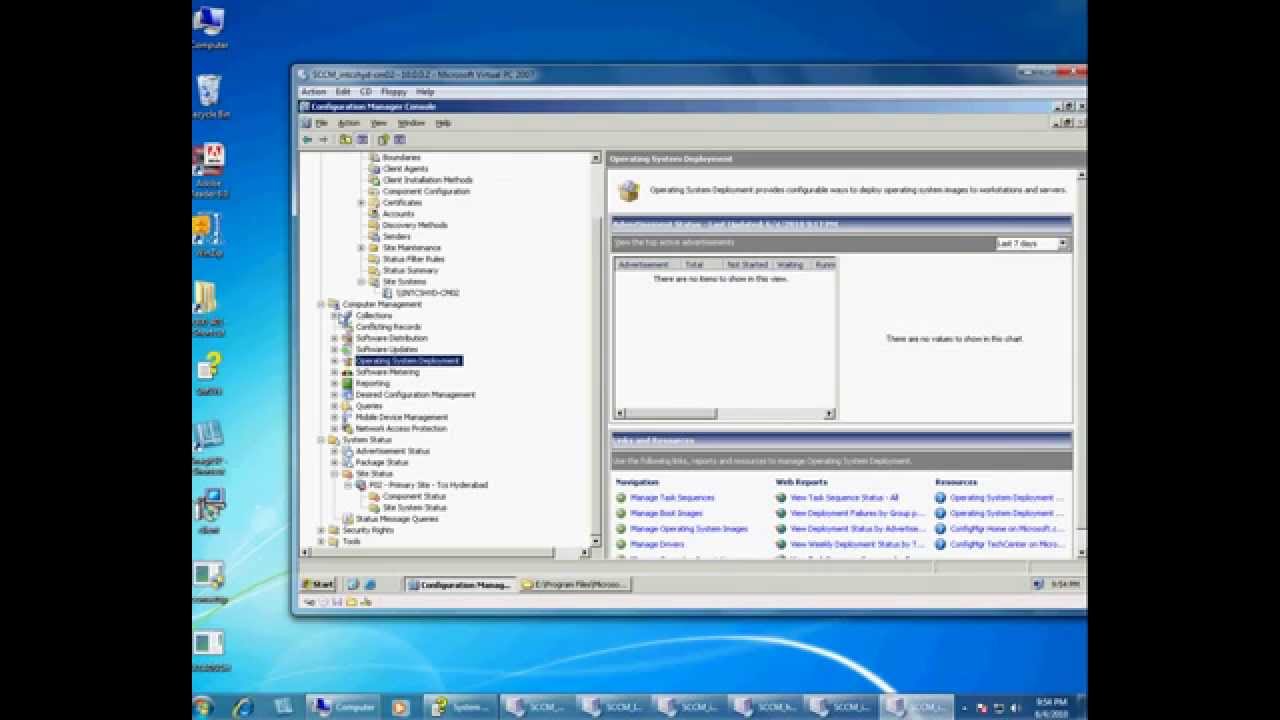The width and height of the screenshot is (1280, 720).
Task: Click the Client Agents node icon
Action: coord(375,169)
